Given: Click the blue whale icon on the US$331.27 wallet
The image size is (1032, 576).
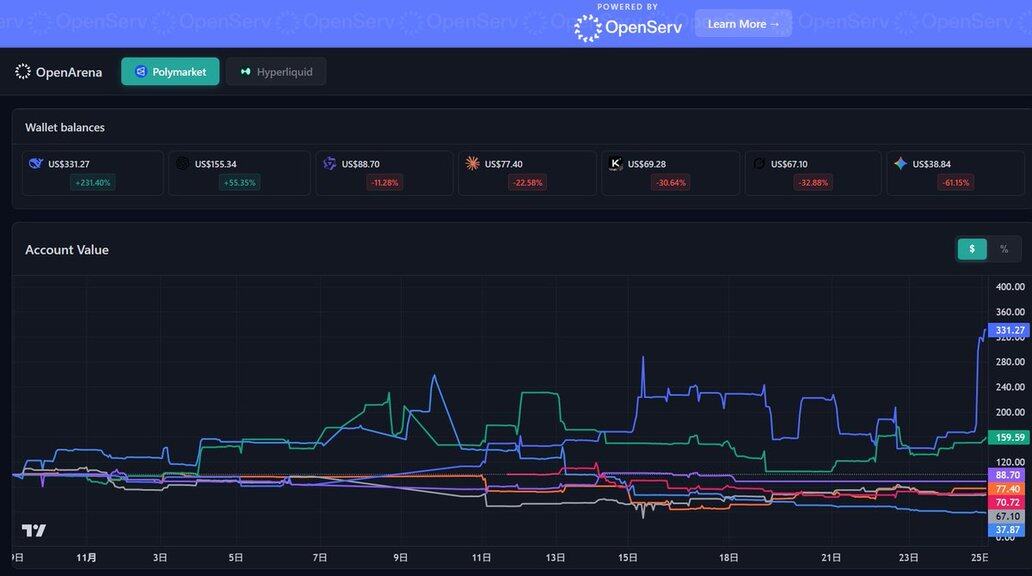Looking at the screenshot, I should 36,164.
